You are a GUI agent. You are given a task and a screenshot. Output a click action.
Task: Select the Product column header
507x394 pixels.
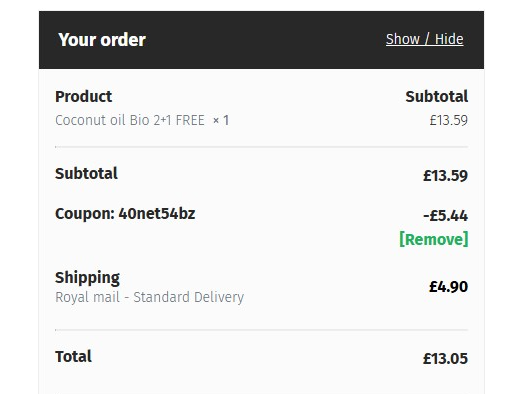83,97
